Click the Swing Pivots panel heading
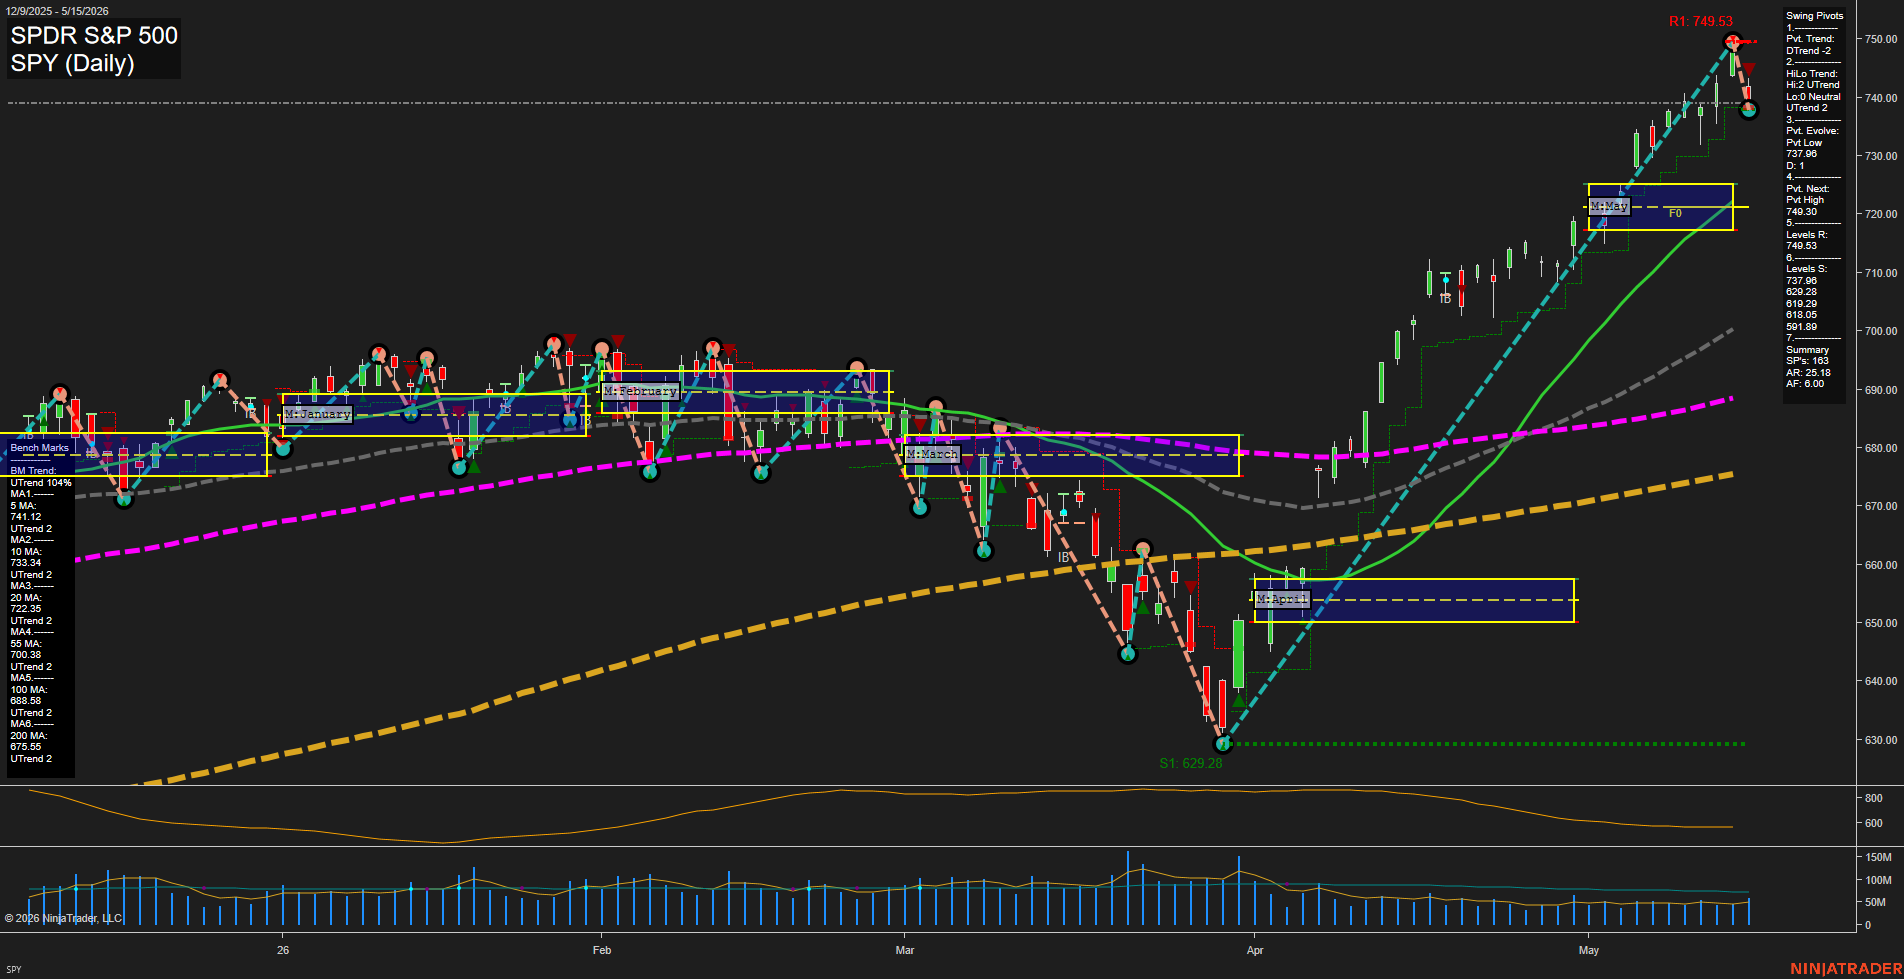1904x979 pixels. click(1814, 16)
